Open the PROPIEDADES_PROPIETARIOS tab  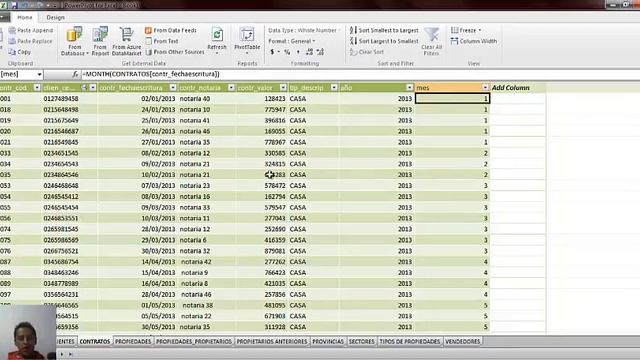194,341
